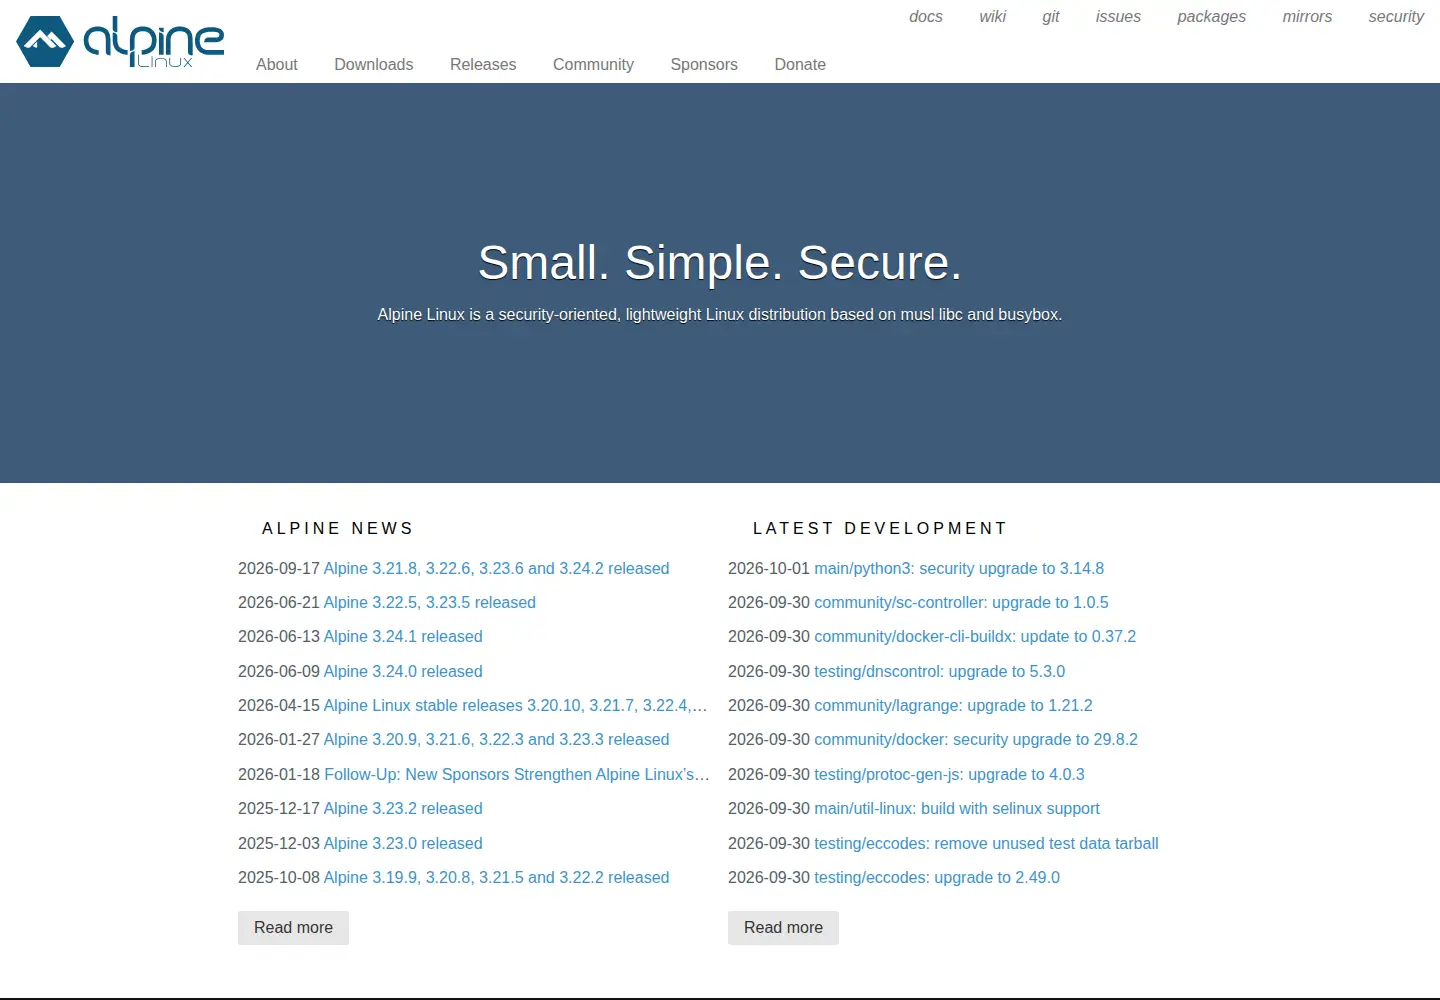Open main/python3 security upgrade commit
The image size is (1440, 1000).
click(x=959, y=568)
